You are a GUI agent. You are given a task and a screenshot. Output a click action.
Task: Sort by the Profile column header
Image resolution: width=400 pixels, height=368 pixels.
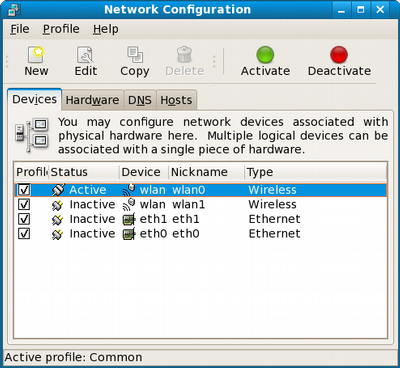[x=32, y=172]
